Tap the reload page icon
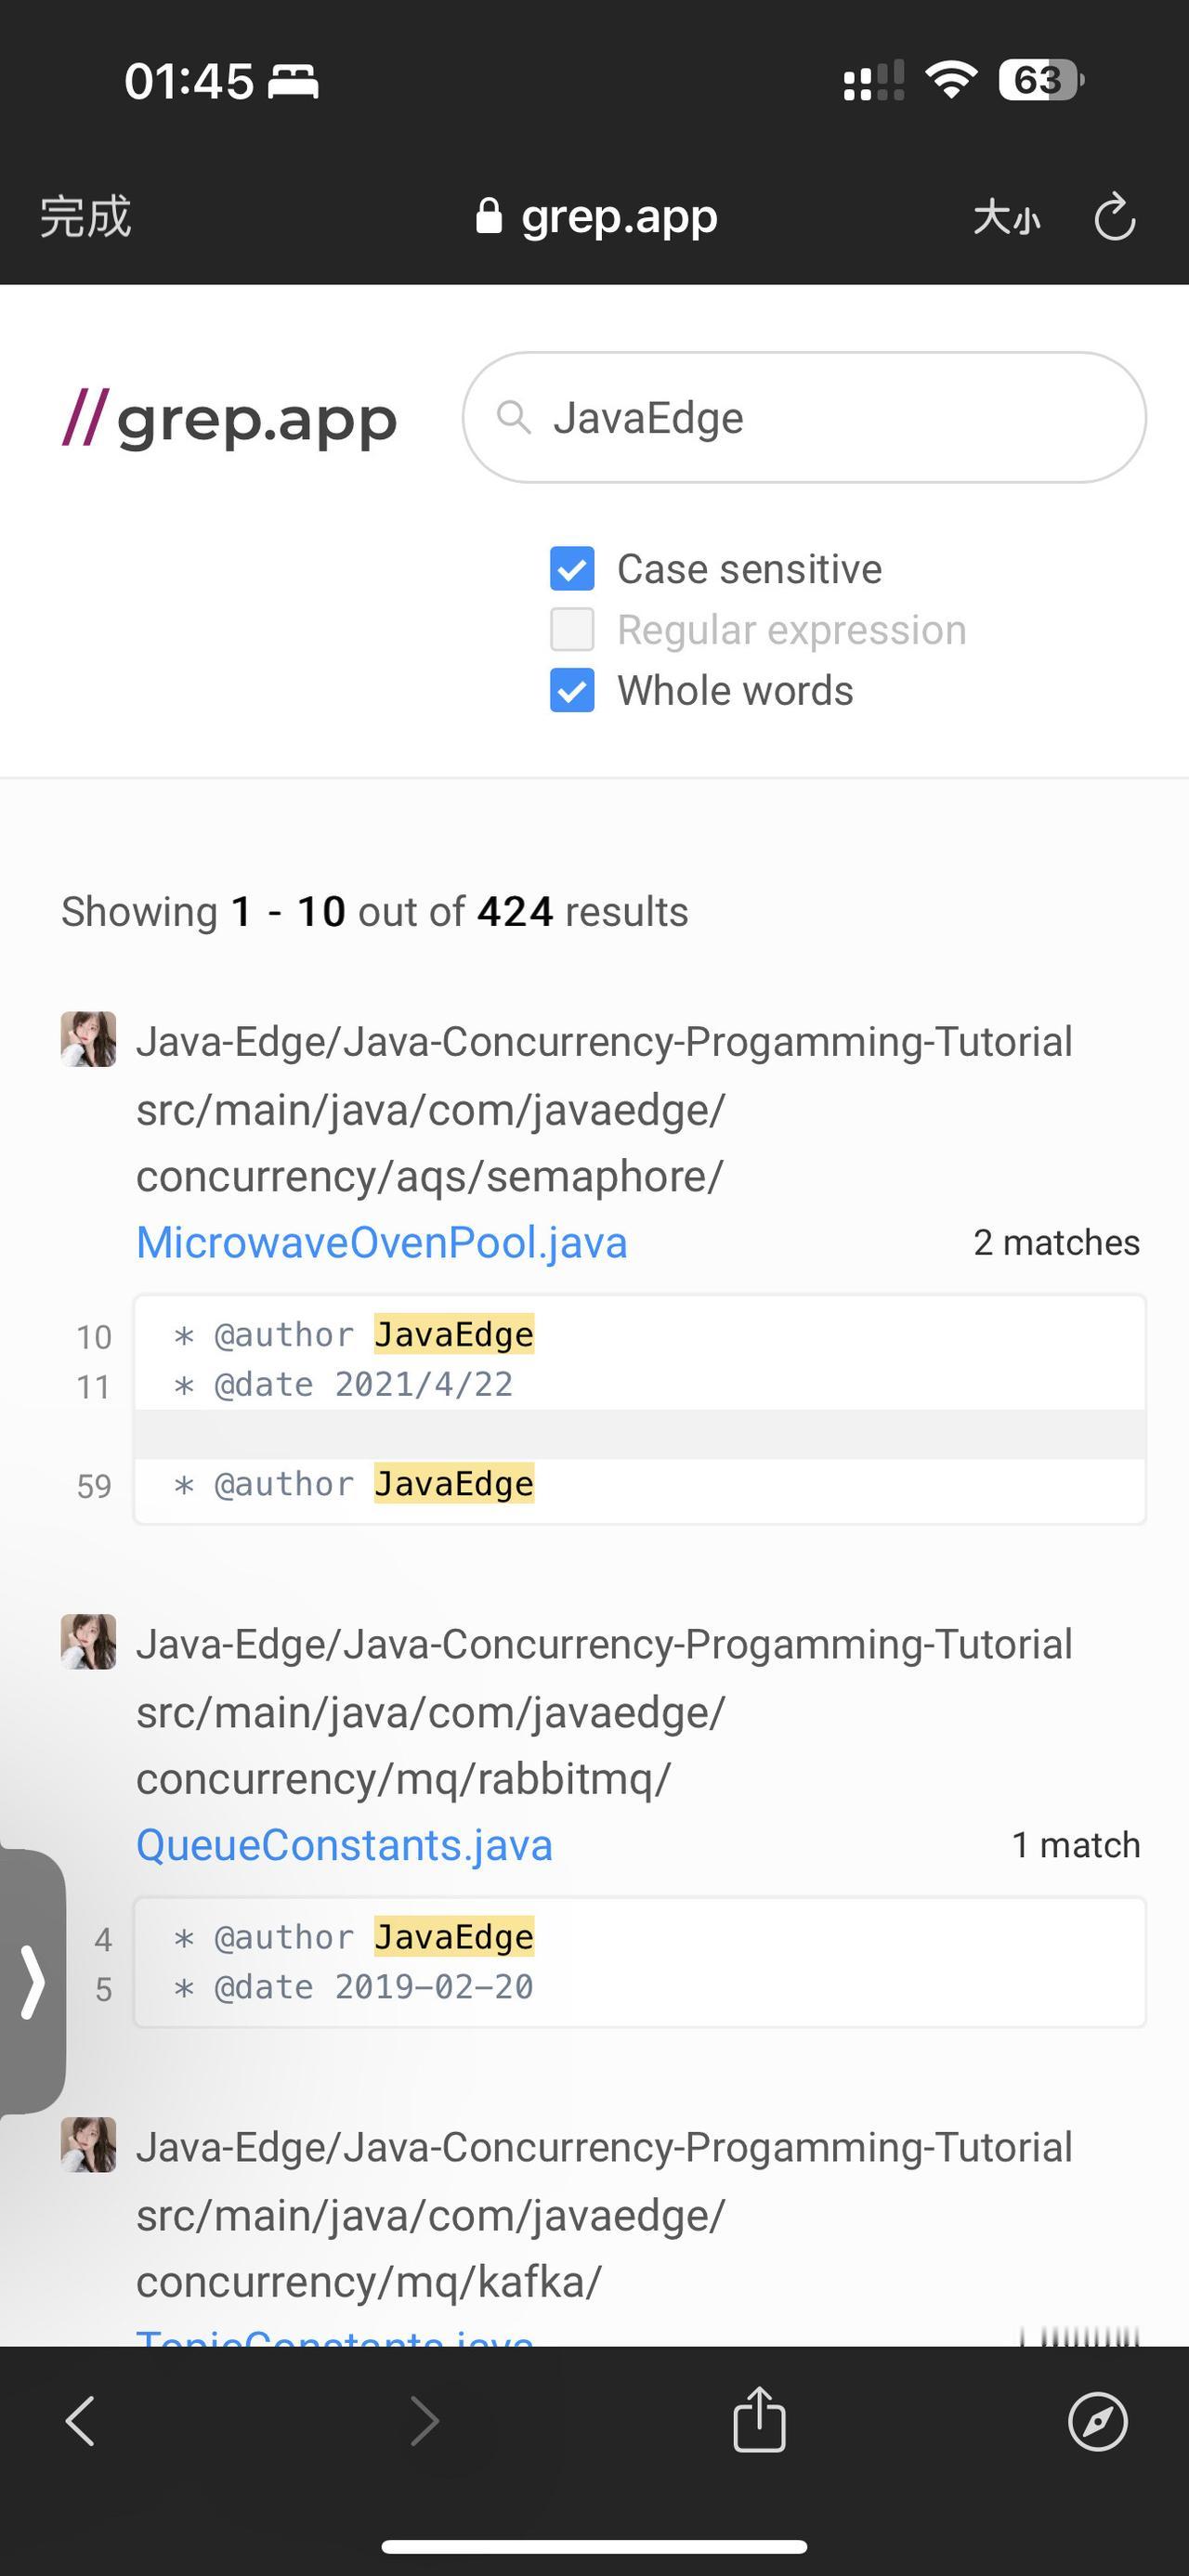 [1114, 217]
